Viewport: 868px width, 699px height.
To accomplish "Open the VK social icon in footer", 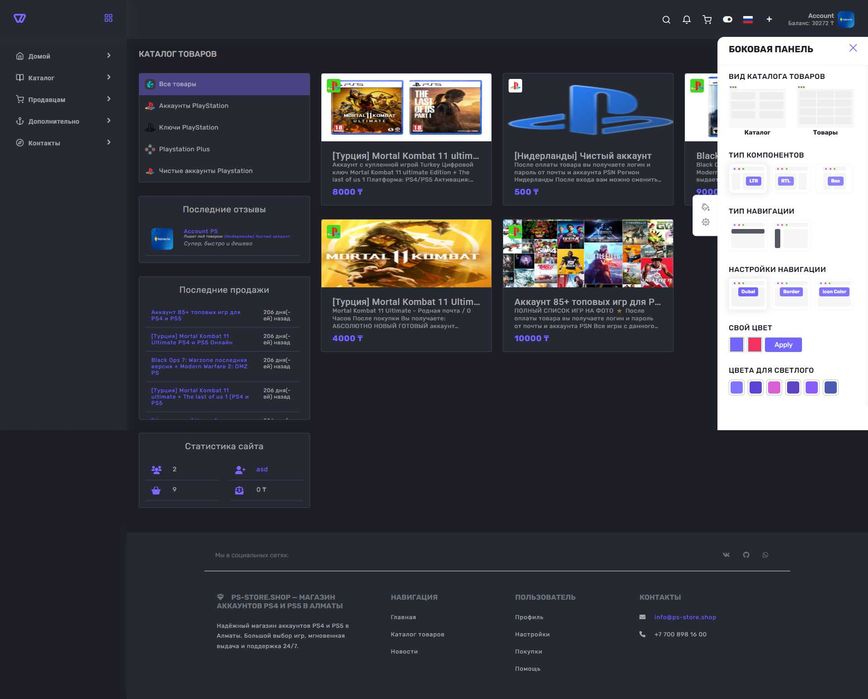I will [x=726, y=555].
